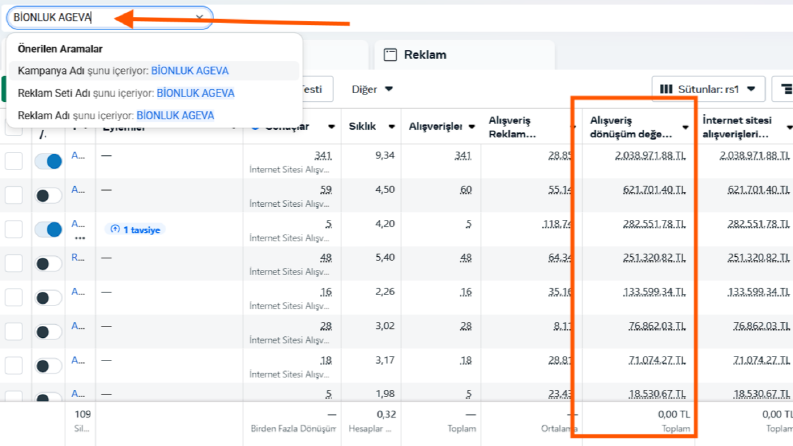Image resolution: width=793 pixels, height=446 pixels.
Task: Check the box for the 1 tavsiye row
Action: (x=14, y=229)
